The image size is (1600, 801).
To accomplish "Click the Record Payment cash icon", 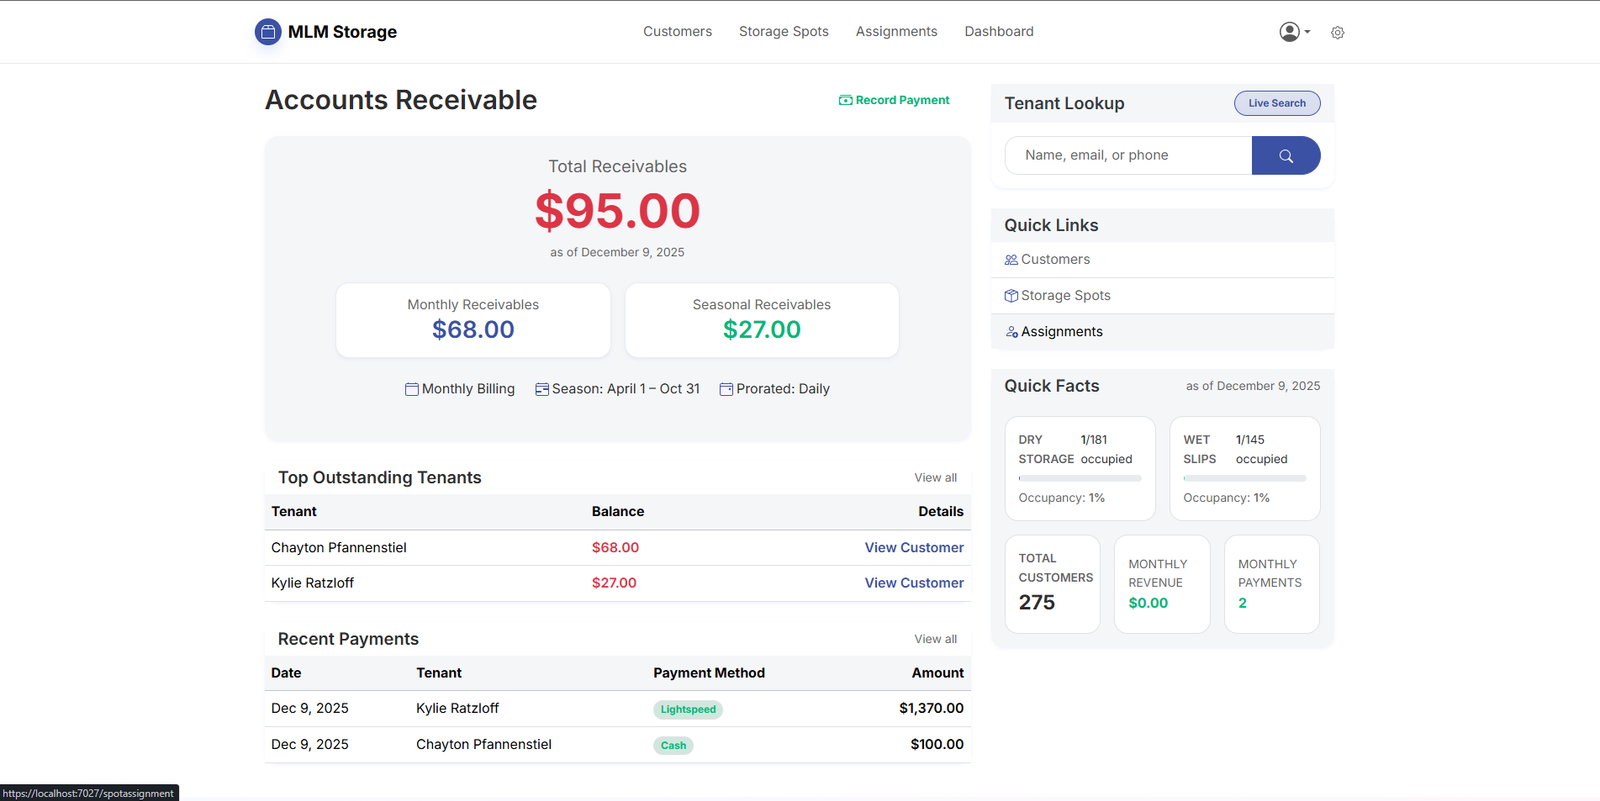I will coord(846,100).
